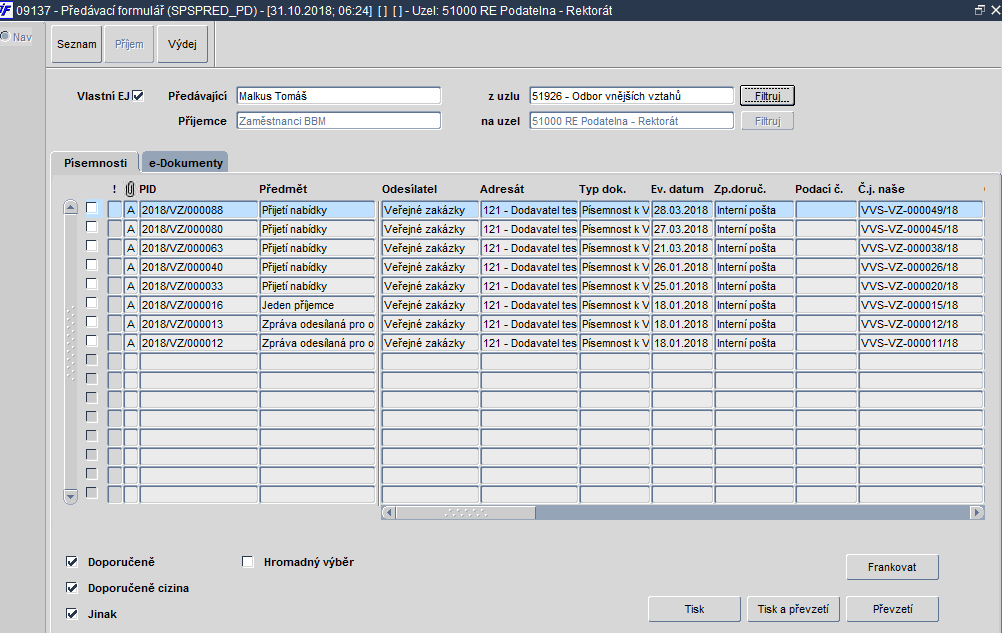Screen dimensions: 1002x633
Task: Click the left arrow of the horizontal scrollbar
Action: (389, 512)
